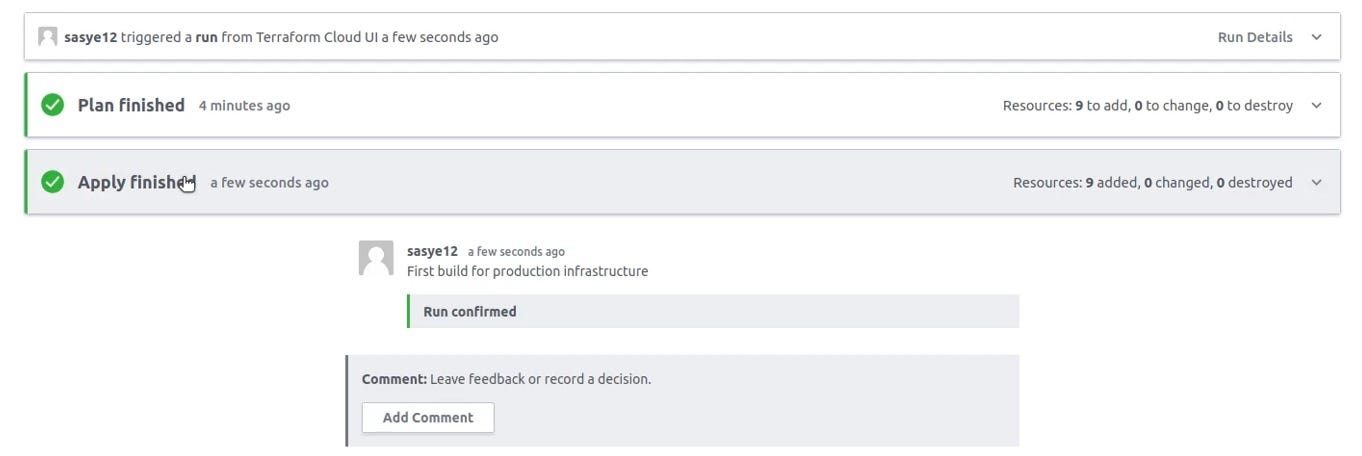Expand the Plan finished section chevron
The image size is (1362, 456).
pyautogui.click(x=1316, y=105)
